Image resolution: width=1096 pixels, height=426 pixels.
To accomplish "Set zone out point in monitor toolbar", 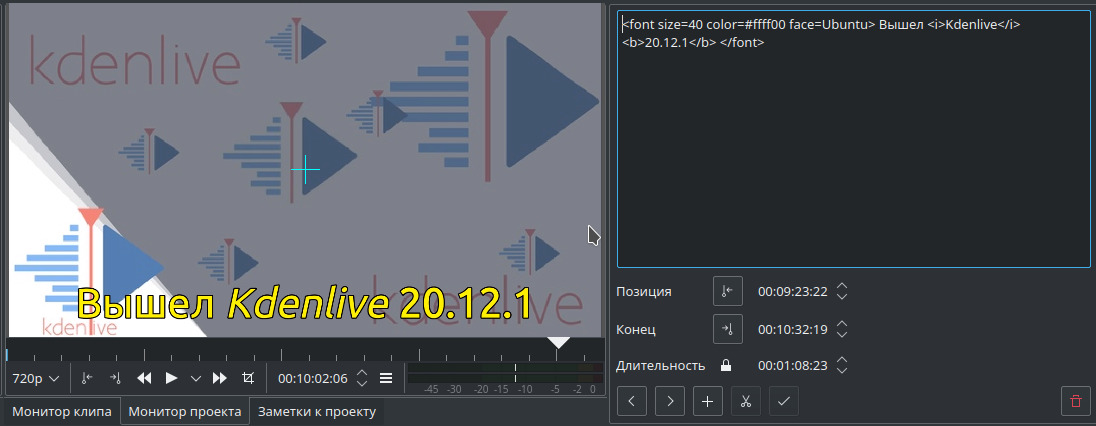I will point(115,378).
